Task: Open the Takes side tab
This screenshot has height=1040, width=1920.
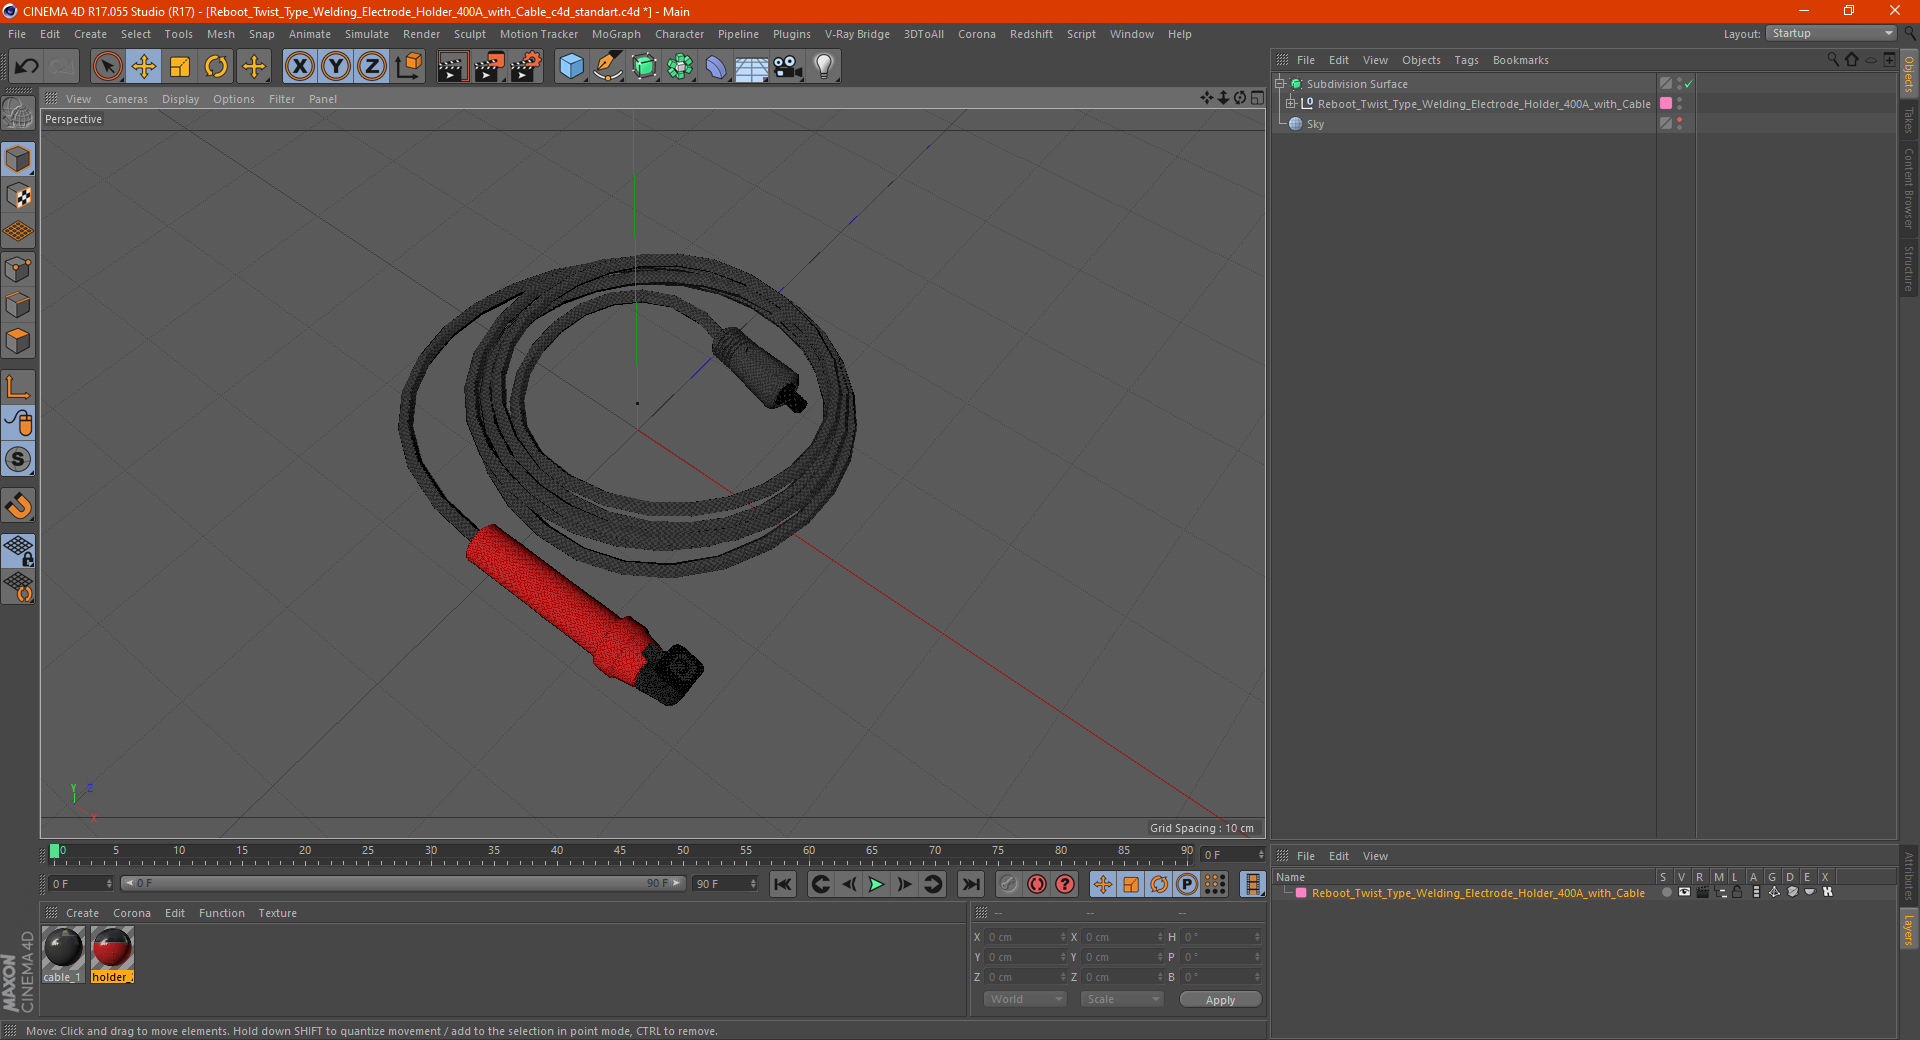Action: click(x=1909, y=120)
